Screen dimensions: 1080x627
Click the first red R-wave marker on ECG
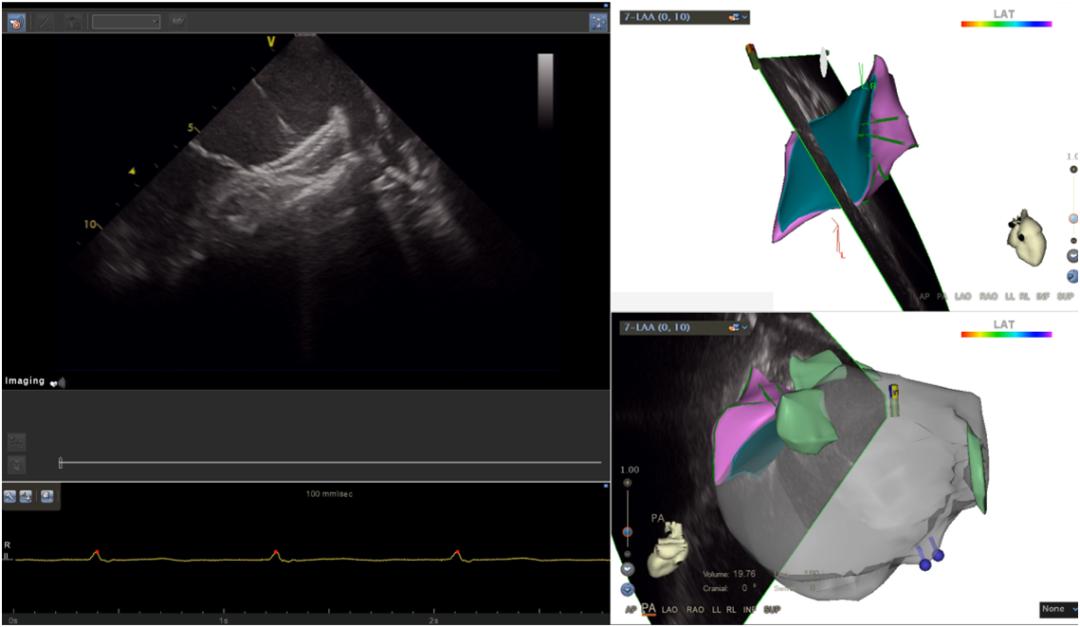96,552
